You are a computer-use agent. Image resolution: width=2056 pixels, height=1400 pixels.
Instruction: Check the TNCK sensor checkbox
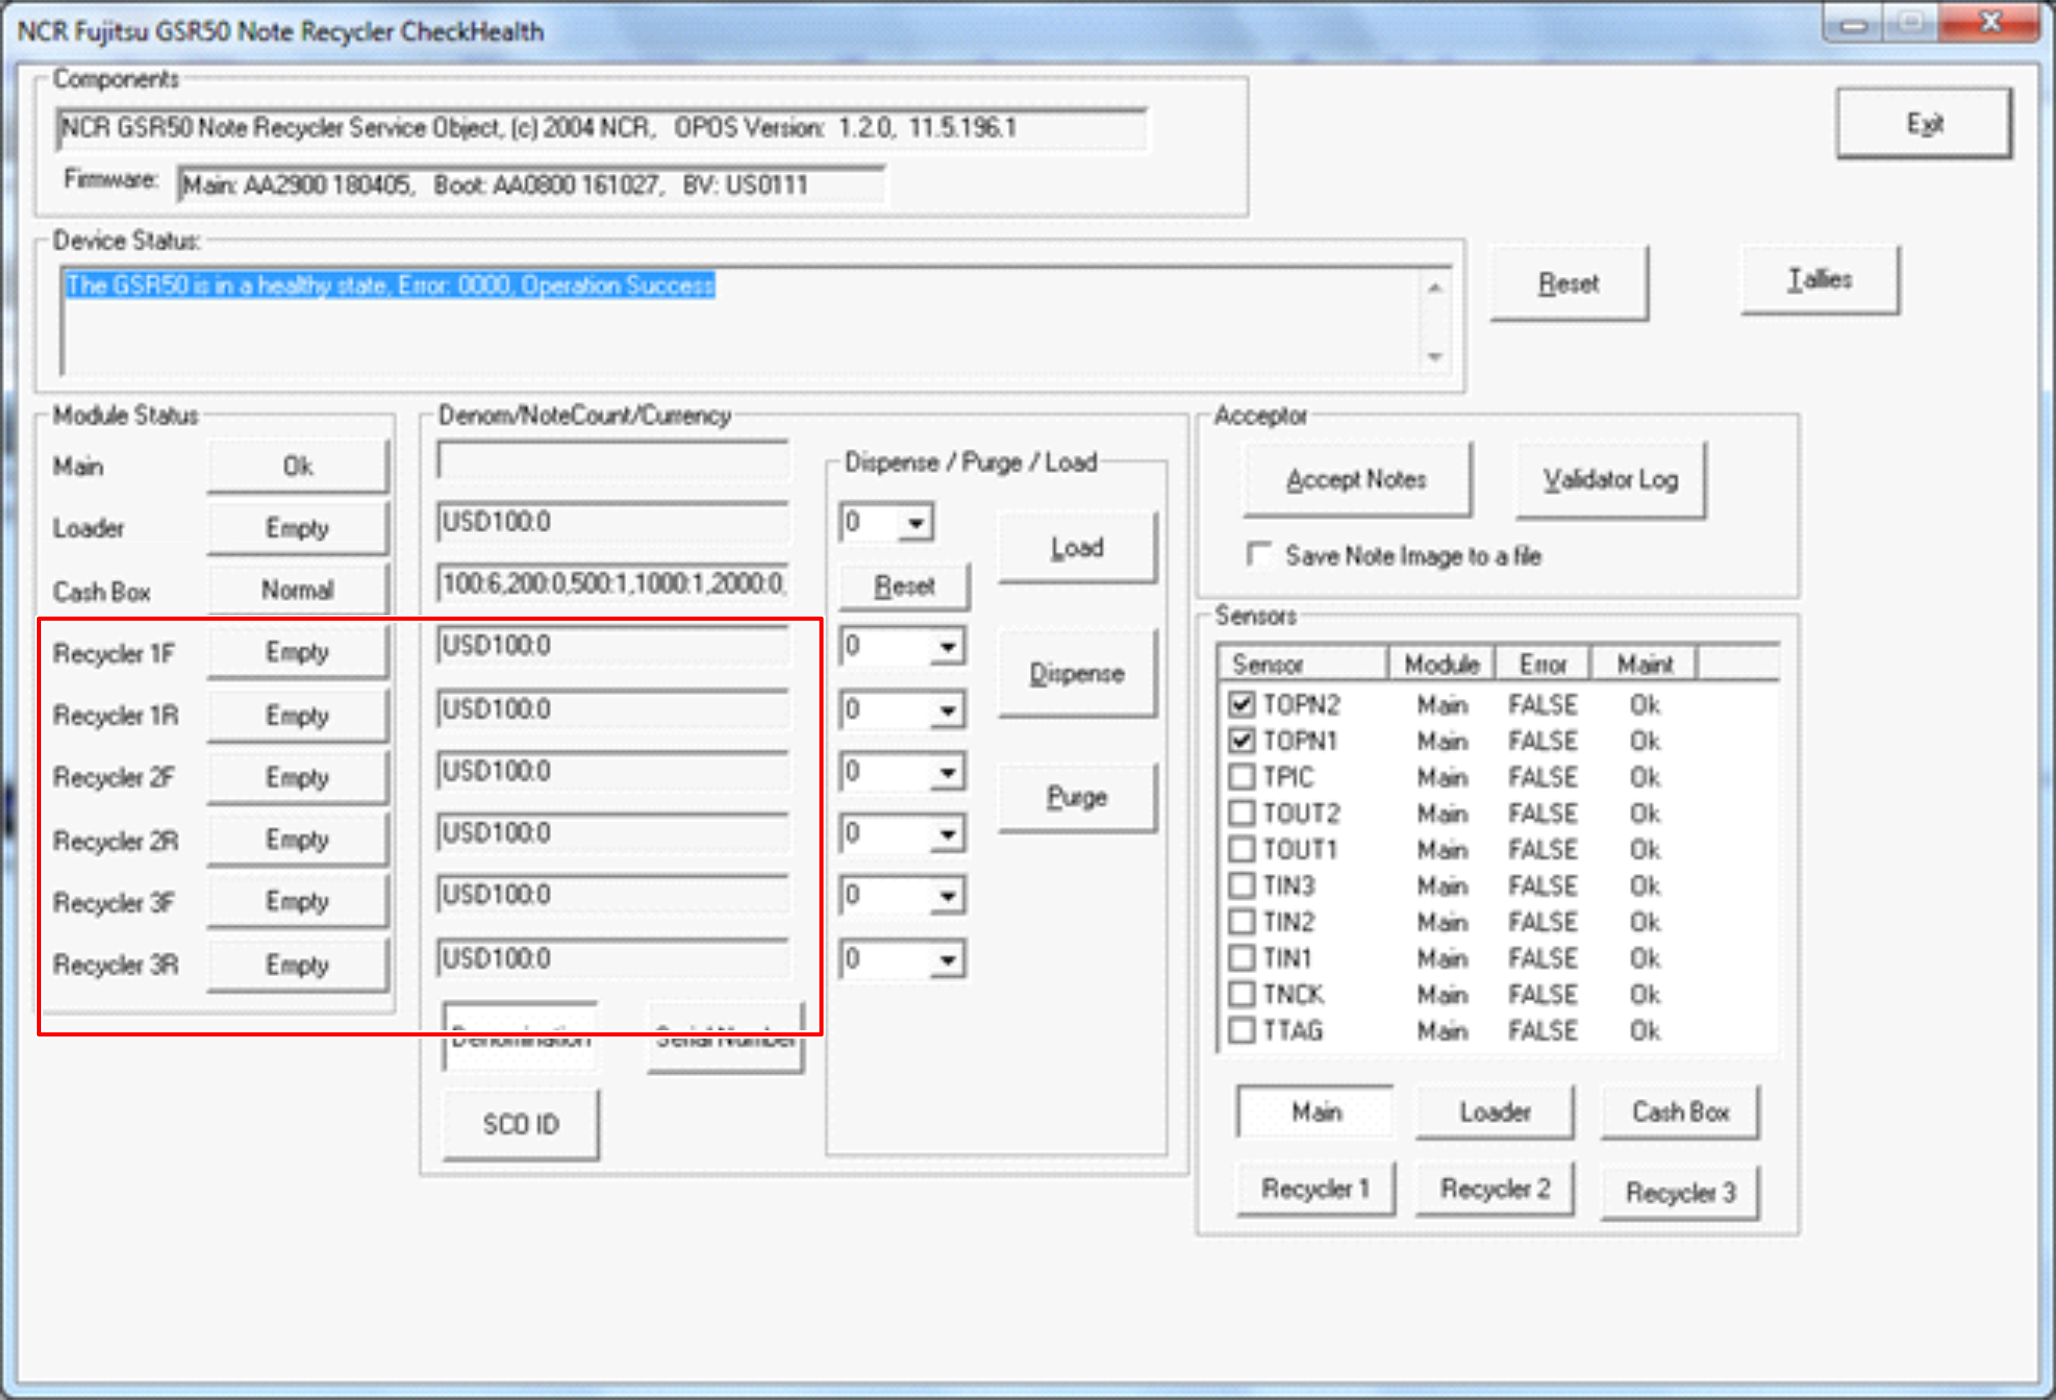coord(1242,994)
